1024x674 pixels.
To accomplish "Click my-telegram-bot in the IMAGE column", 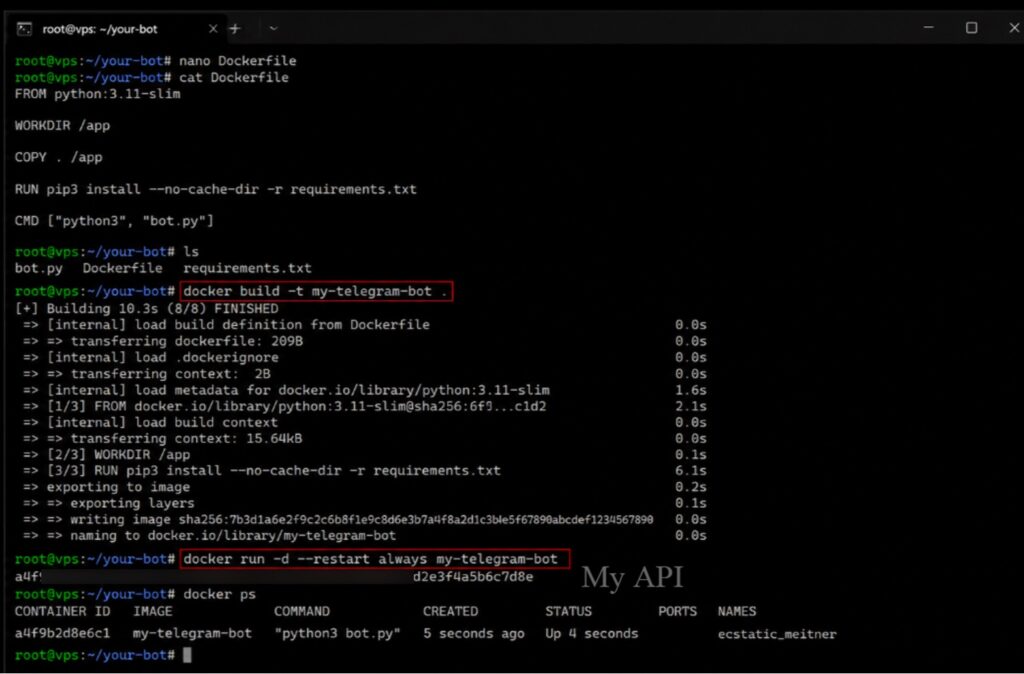I will tap(192, 634).
